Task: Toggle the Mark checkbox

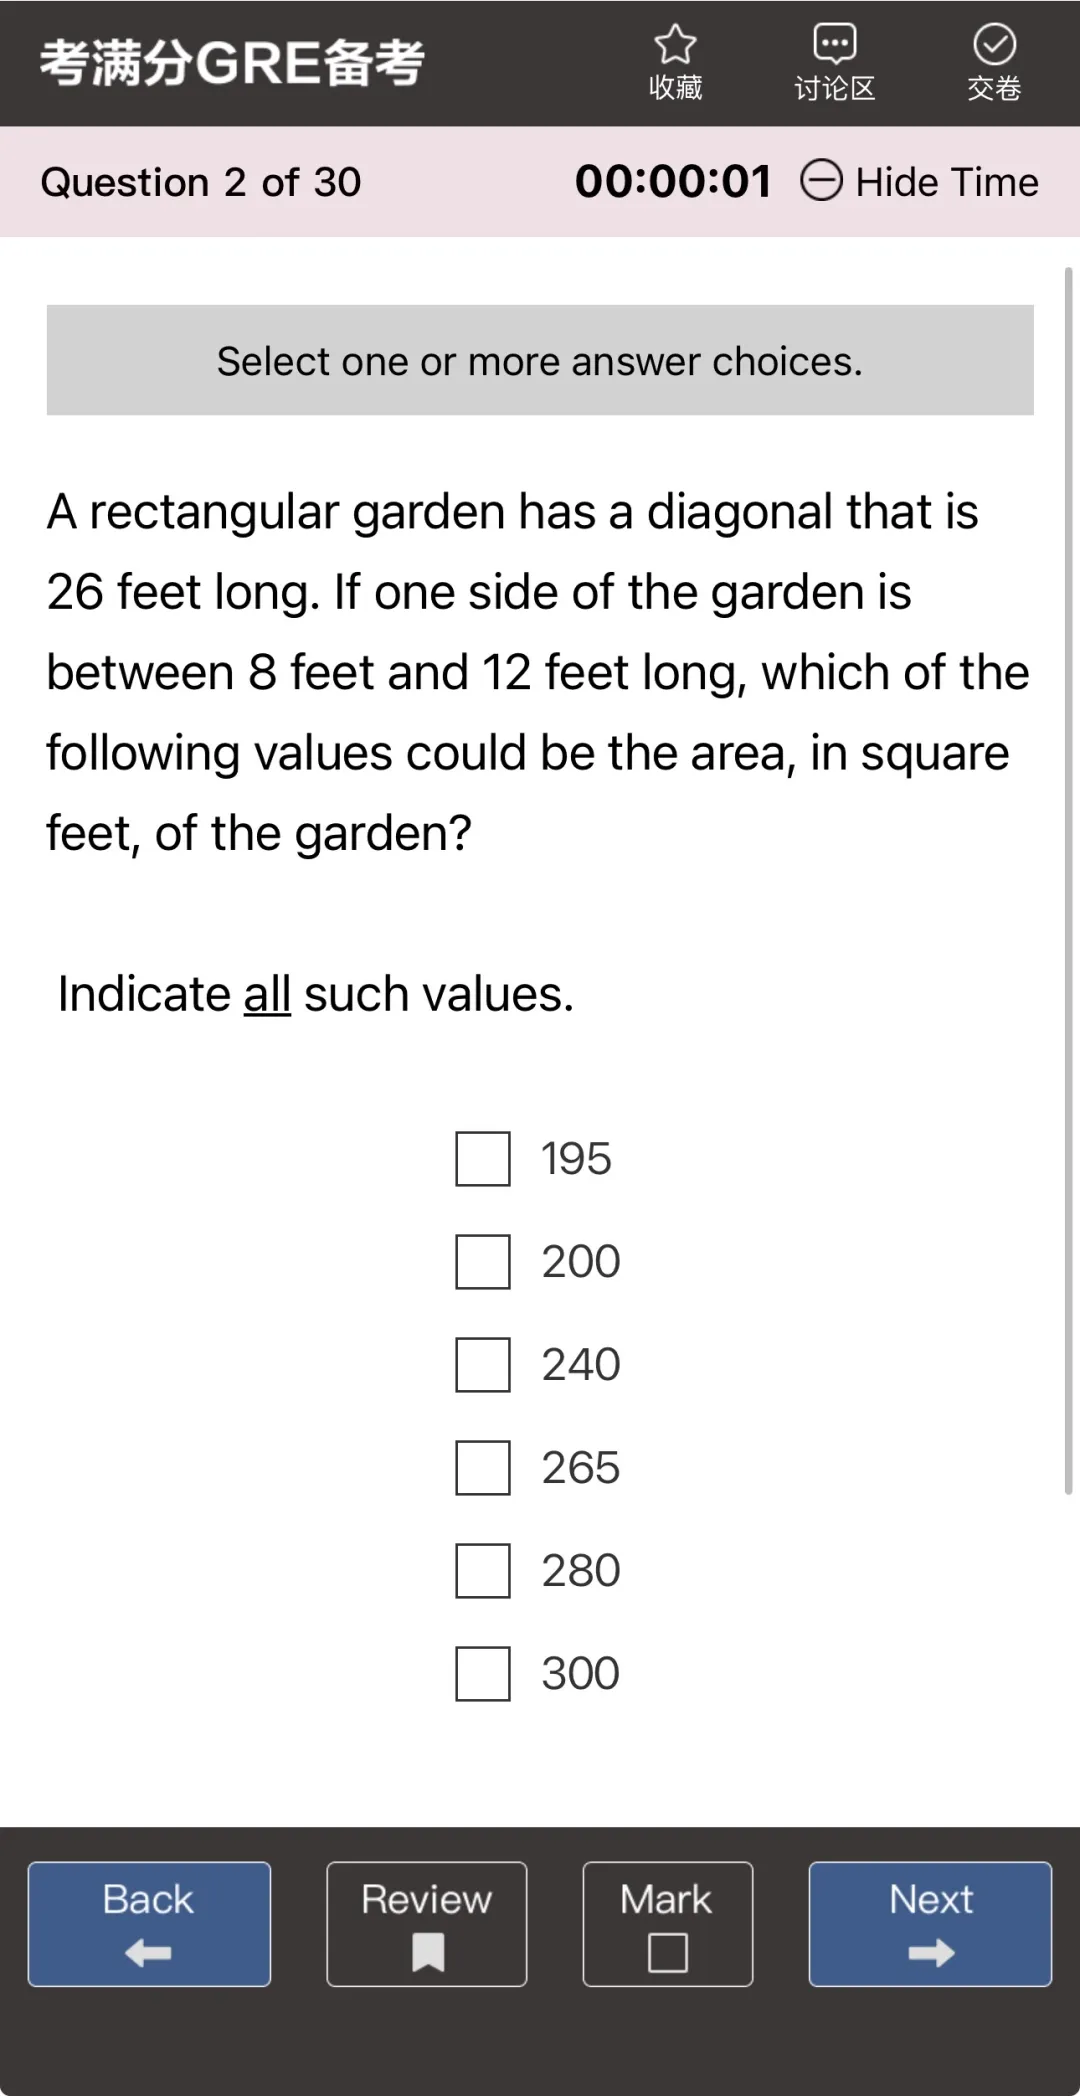Action: (x=667, y=1951)
